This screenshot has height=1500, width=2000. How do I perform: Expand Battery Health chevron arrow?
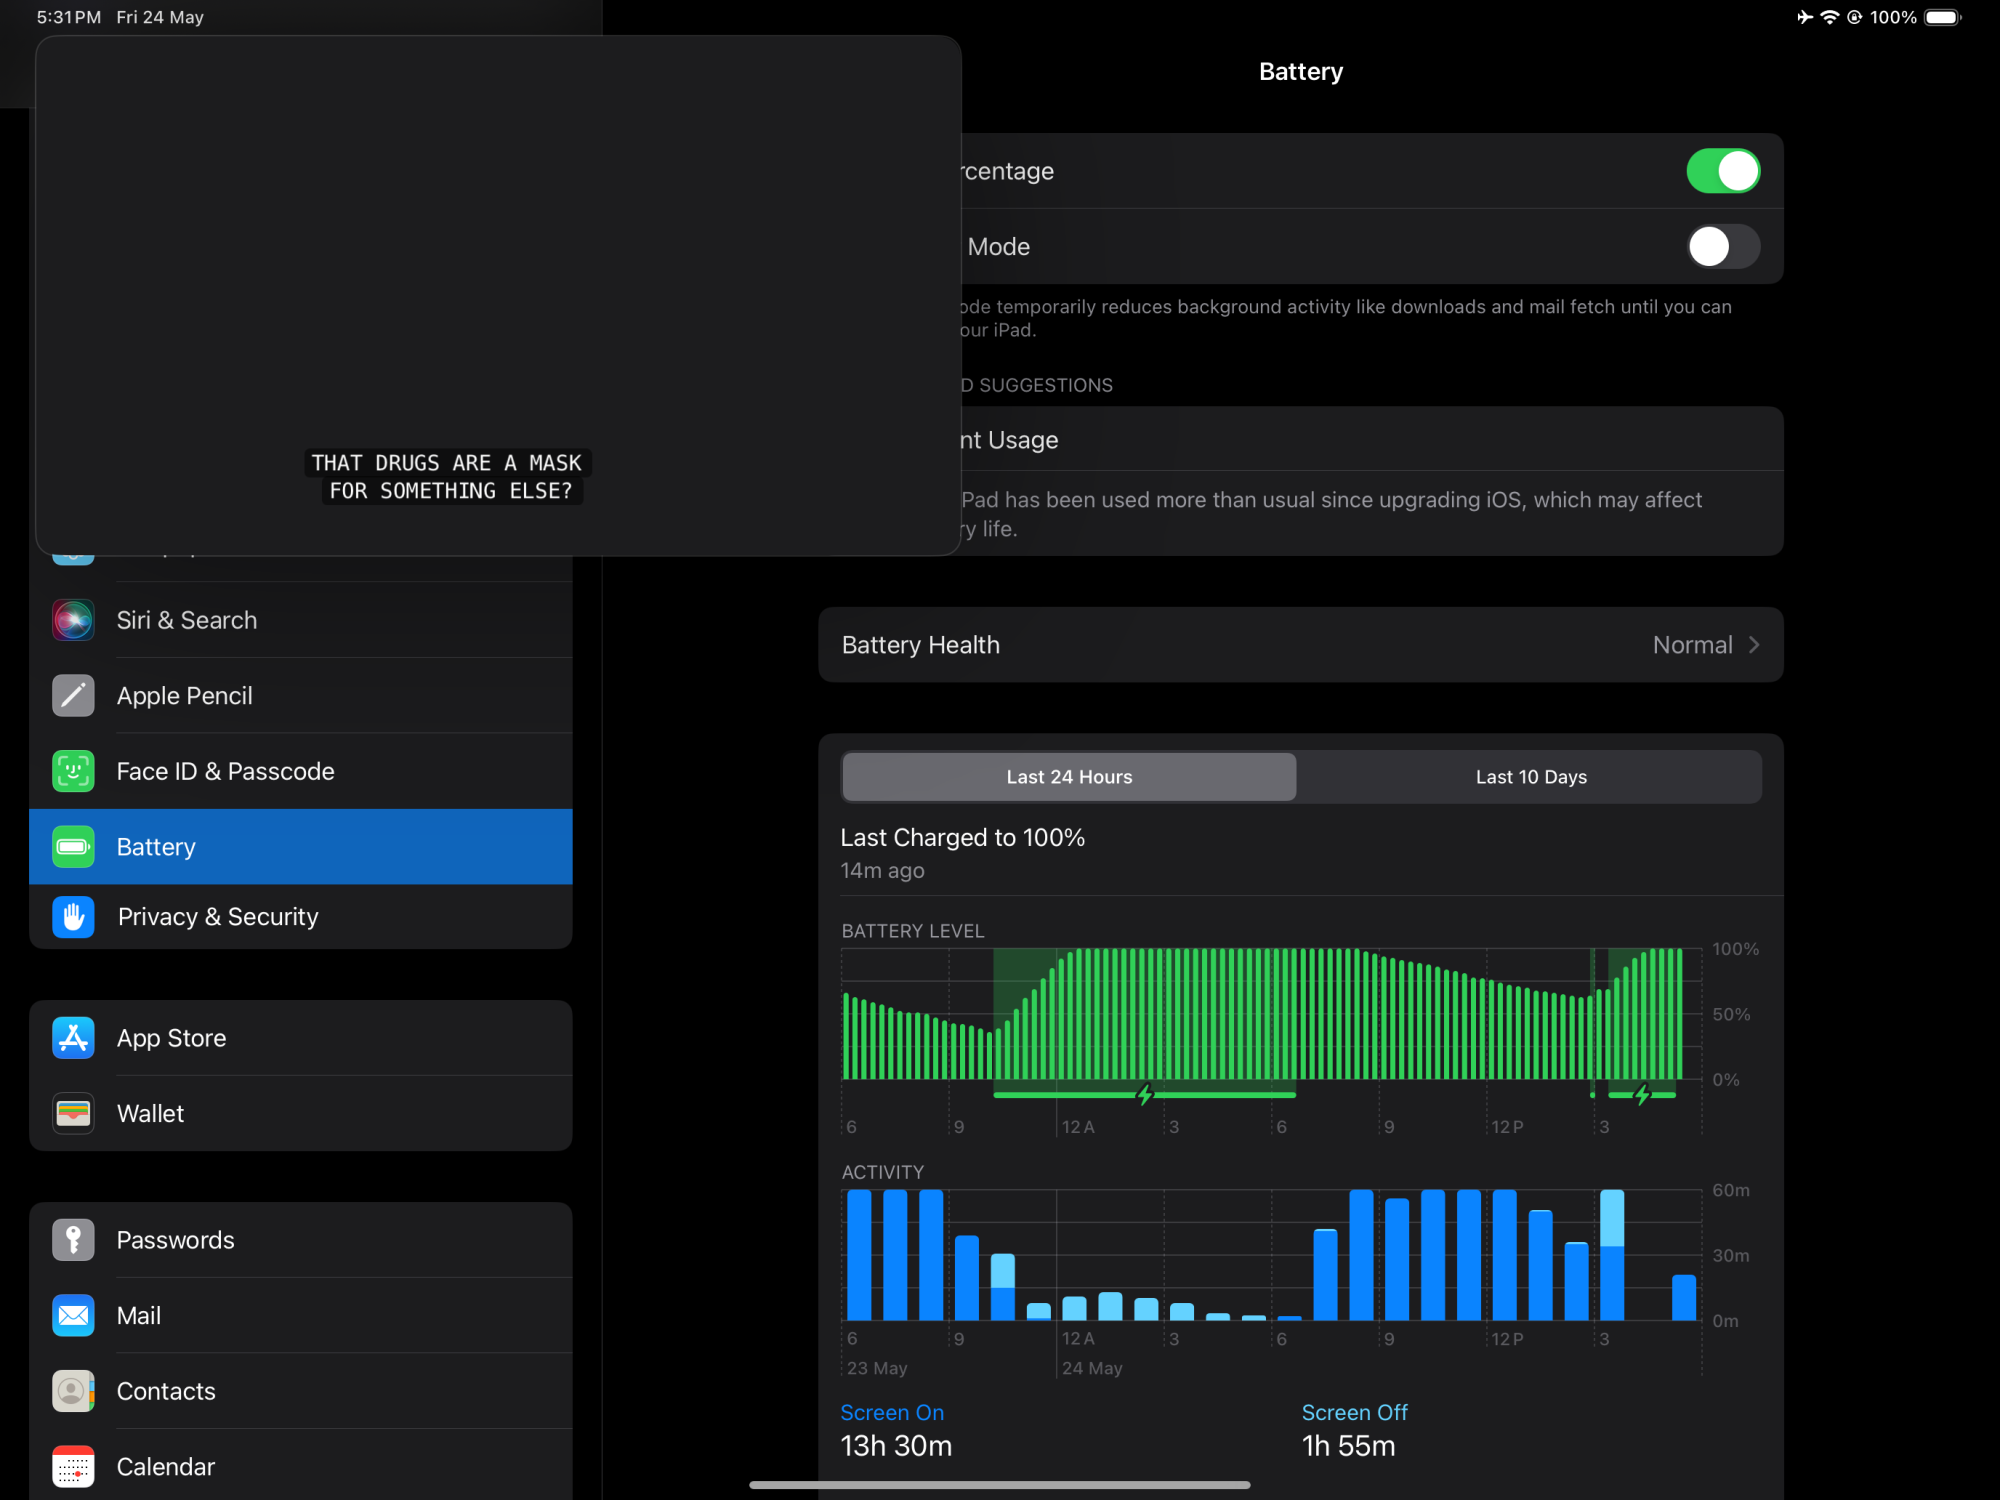[x=1754, y=645]
